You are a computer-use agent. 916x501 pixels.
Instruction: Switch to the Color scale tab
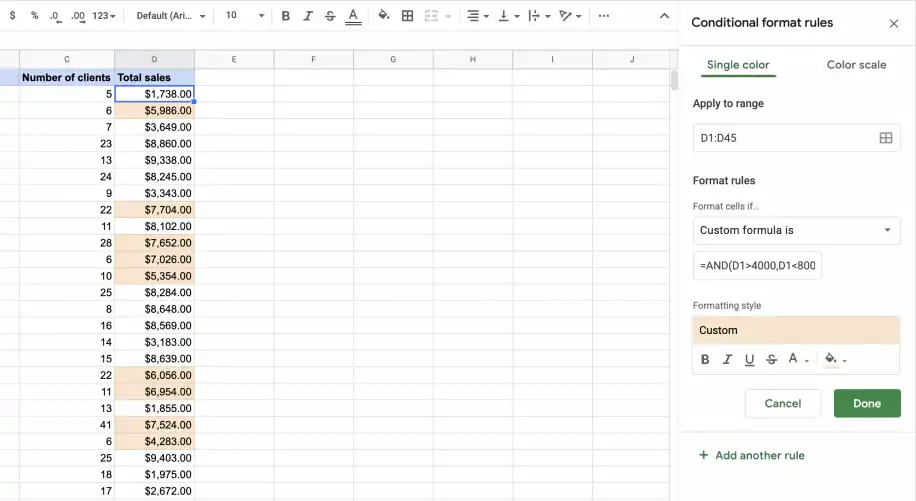coord(856,65)
